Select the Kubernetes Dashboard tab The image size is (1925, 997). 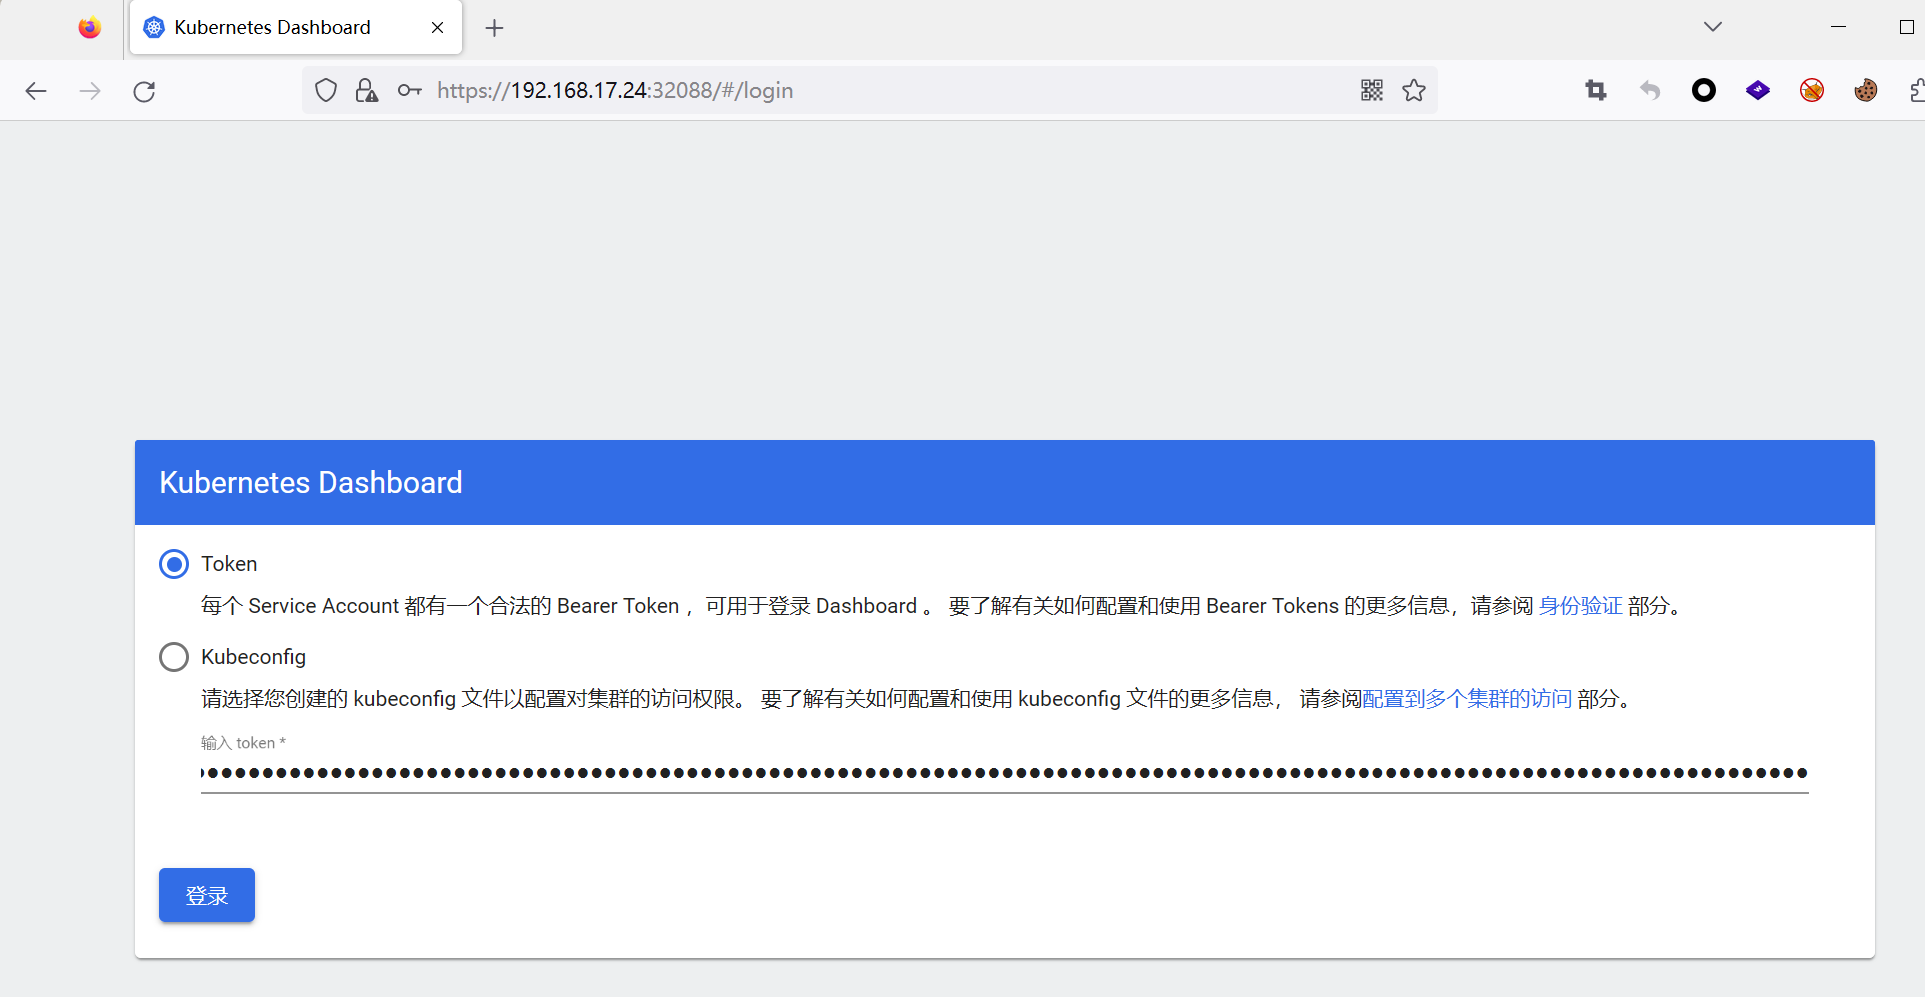pos(296,28)
